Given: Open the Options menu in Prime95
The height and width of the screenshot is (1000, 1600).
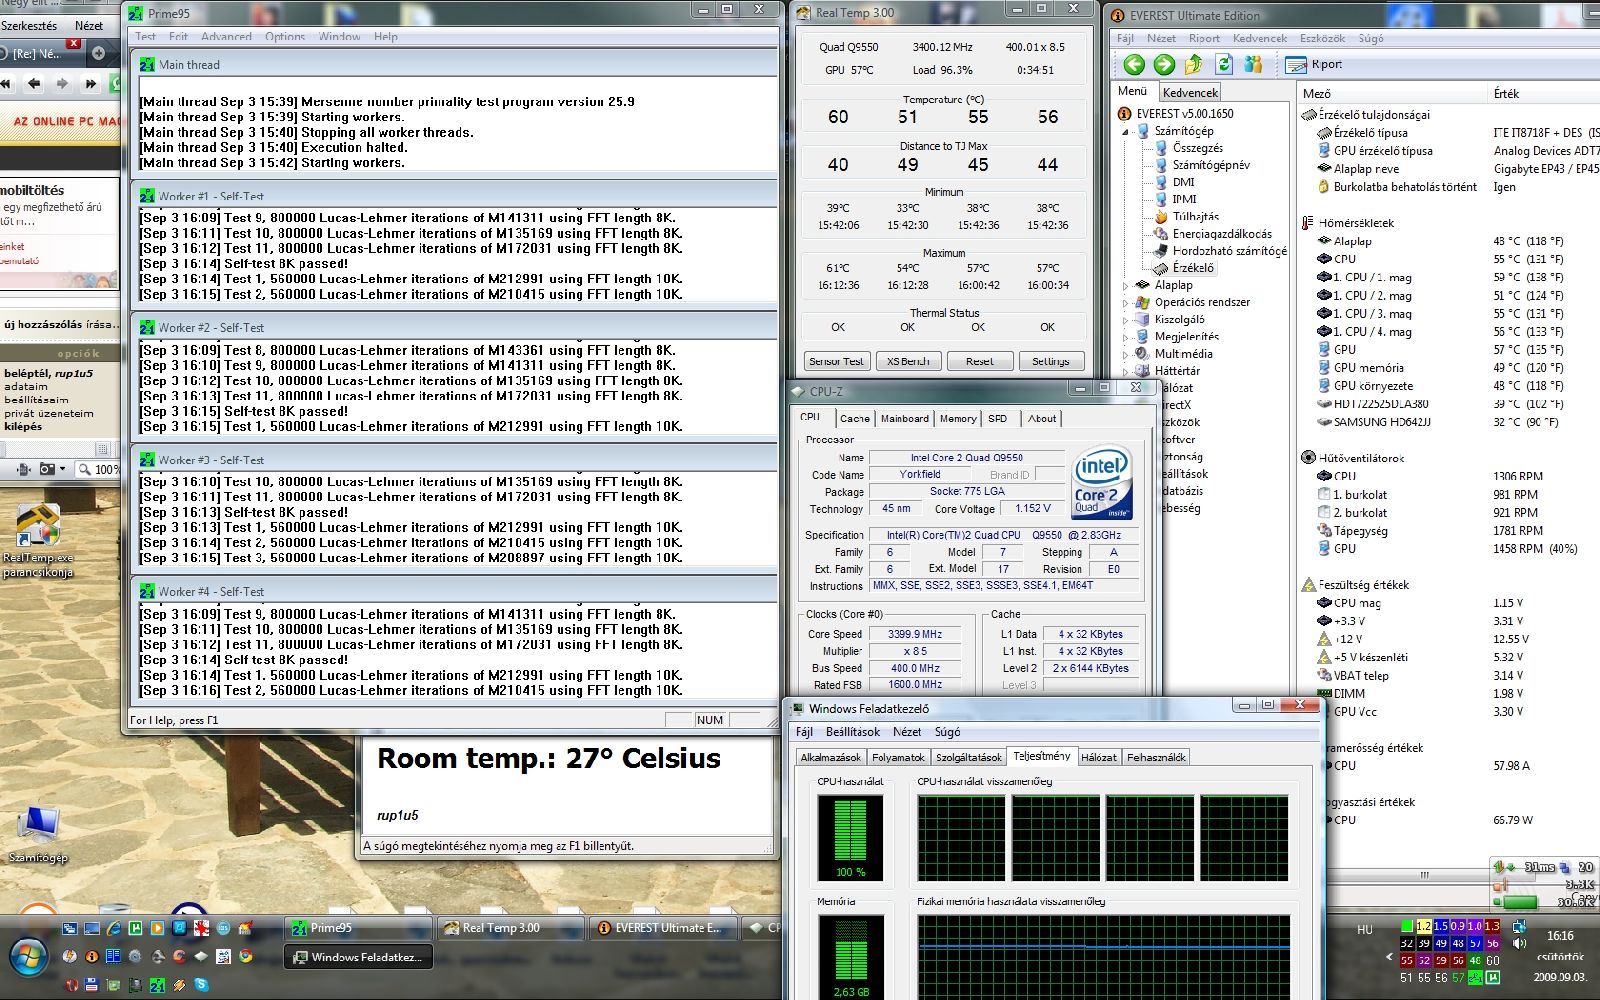Looking at the screenshot, I should tap(285, 37).
